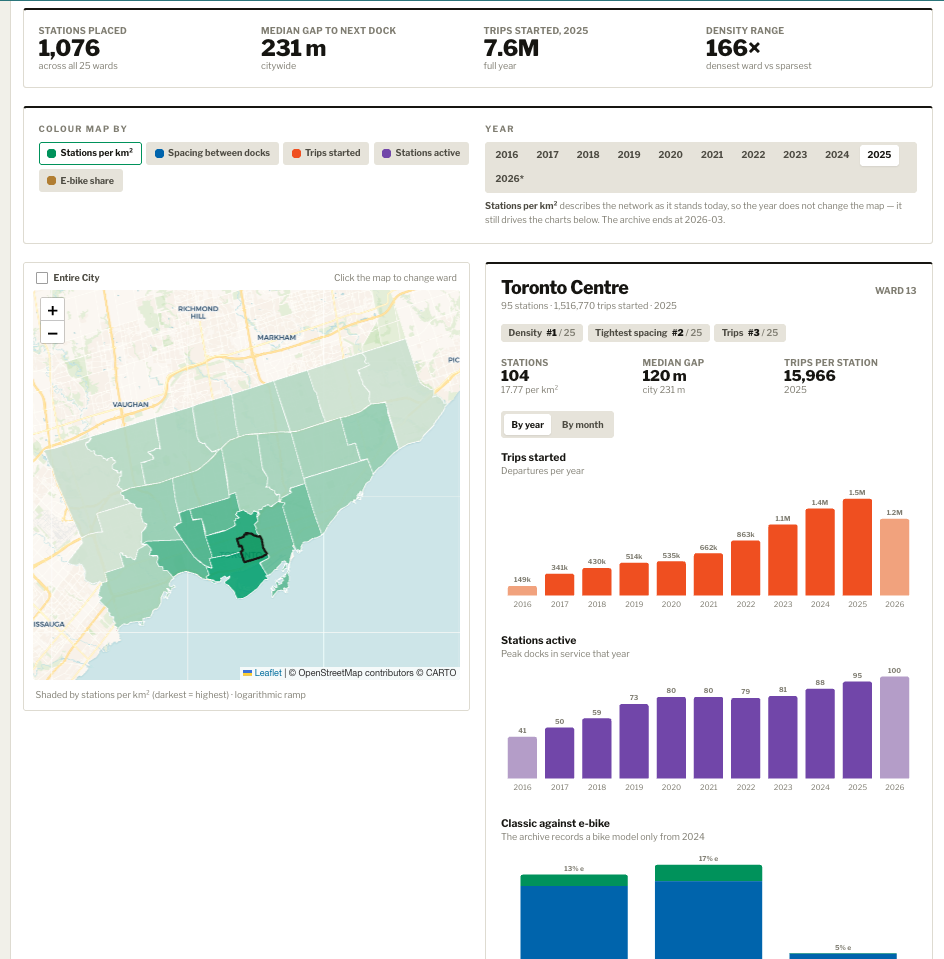Click the 2026 Trips started bar (1.2M)
This screenshot has width=944, height=959.
coord(894,557)
